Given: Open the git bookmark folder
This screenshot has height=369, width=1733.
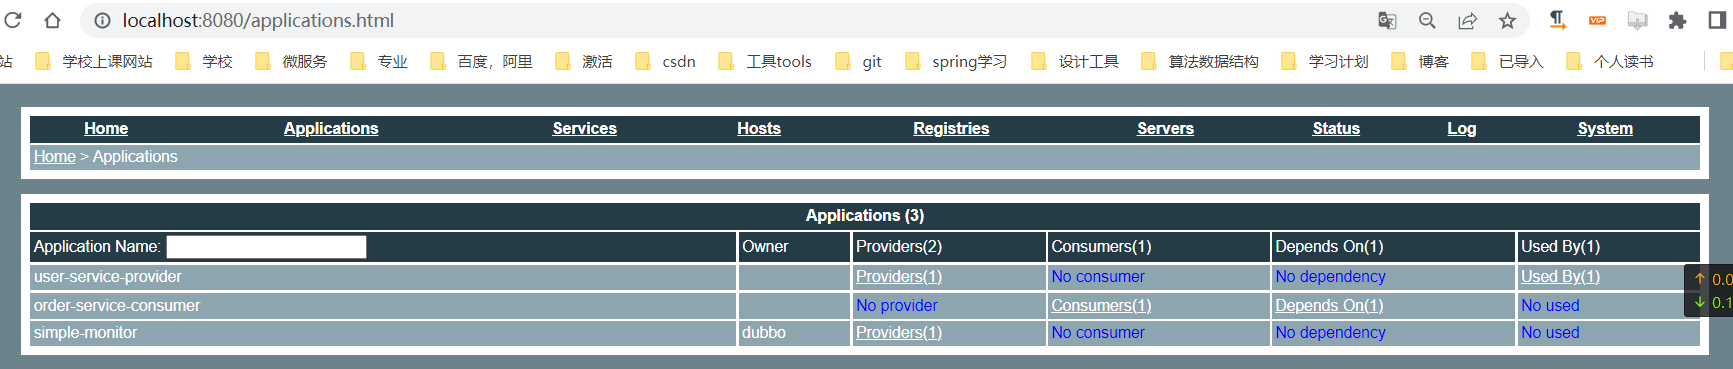Looking at the screenshot, I should (858, 61).
